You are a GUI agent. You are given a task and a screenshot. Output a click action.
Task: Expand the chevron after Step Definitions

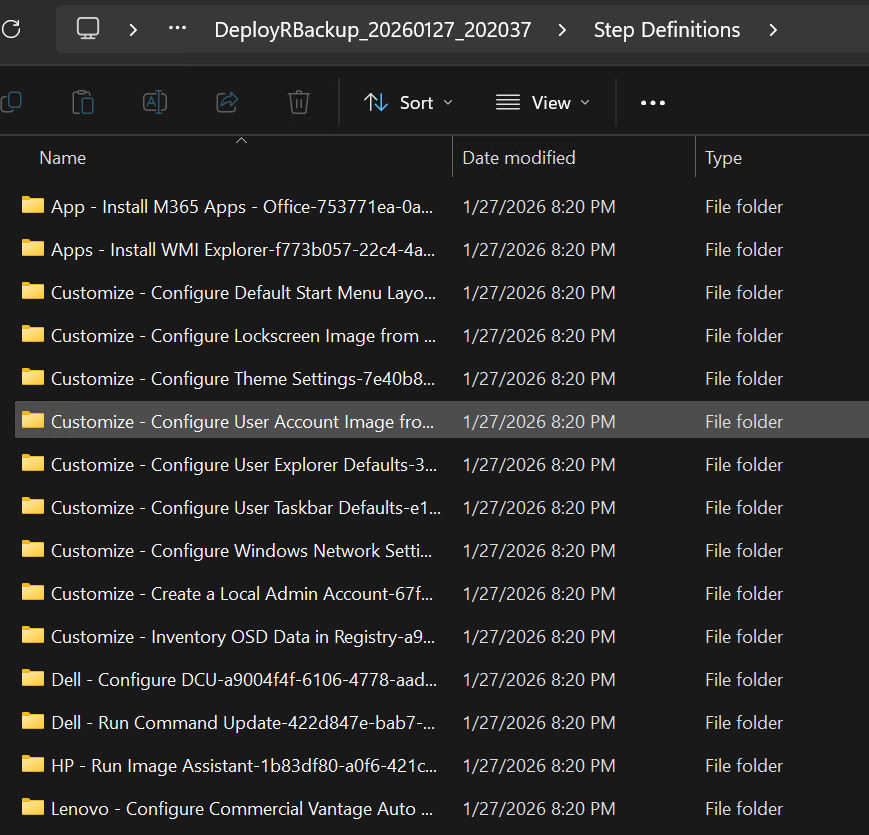click(x=773, y=30)
